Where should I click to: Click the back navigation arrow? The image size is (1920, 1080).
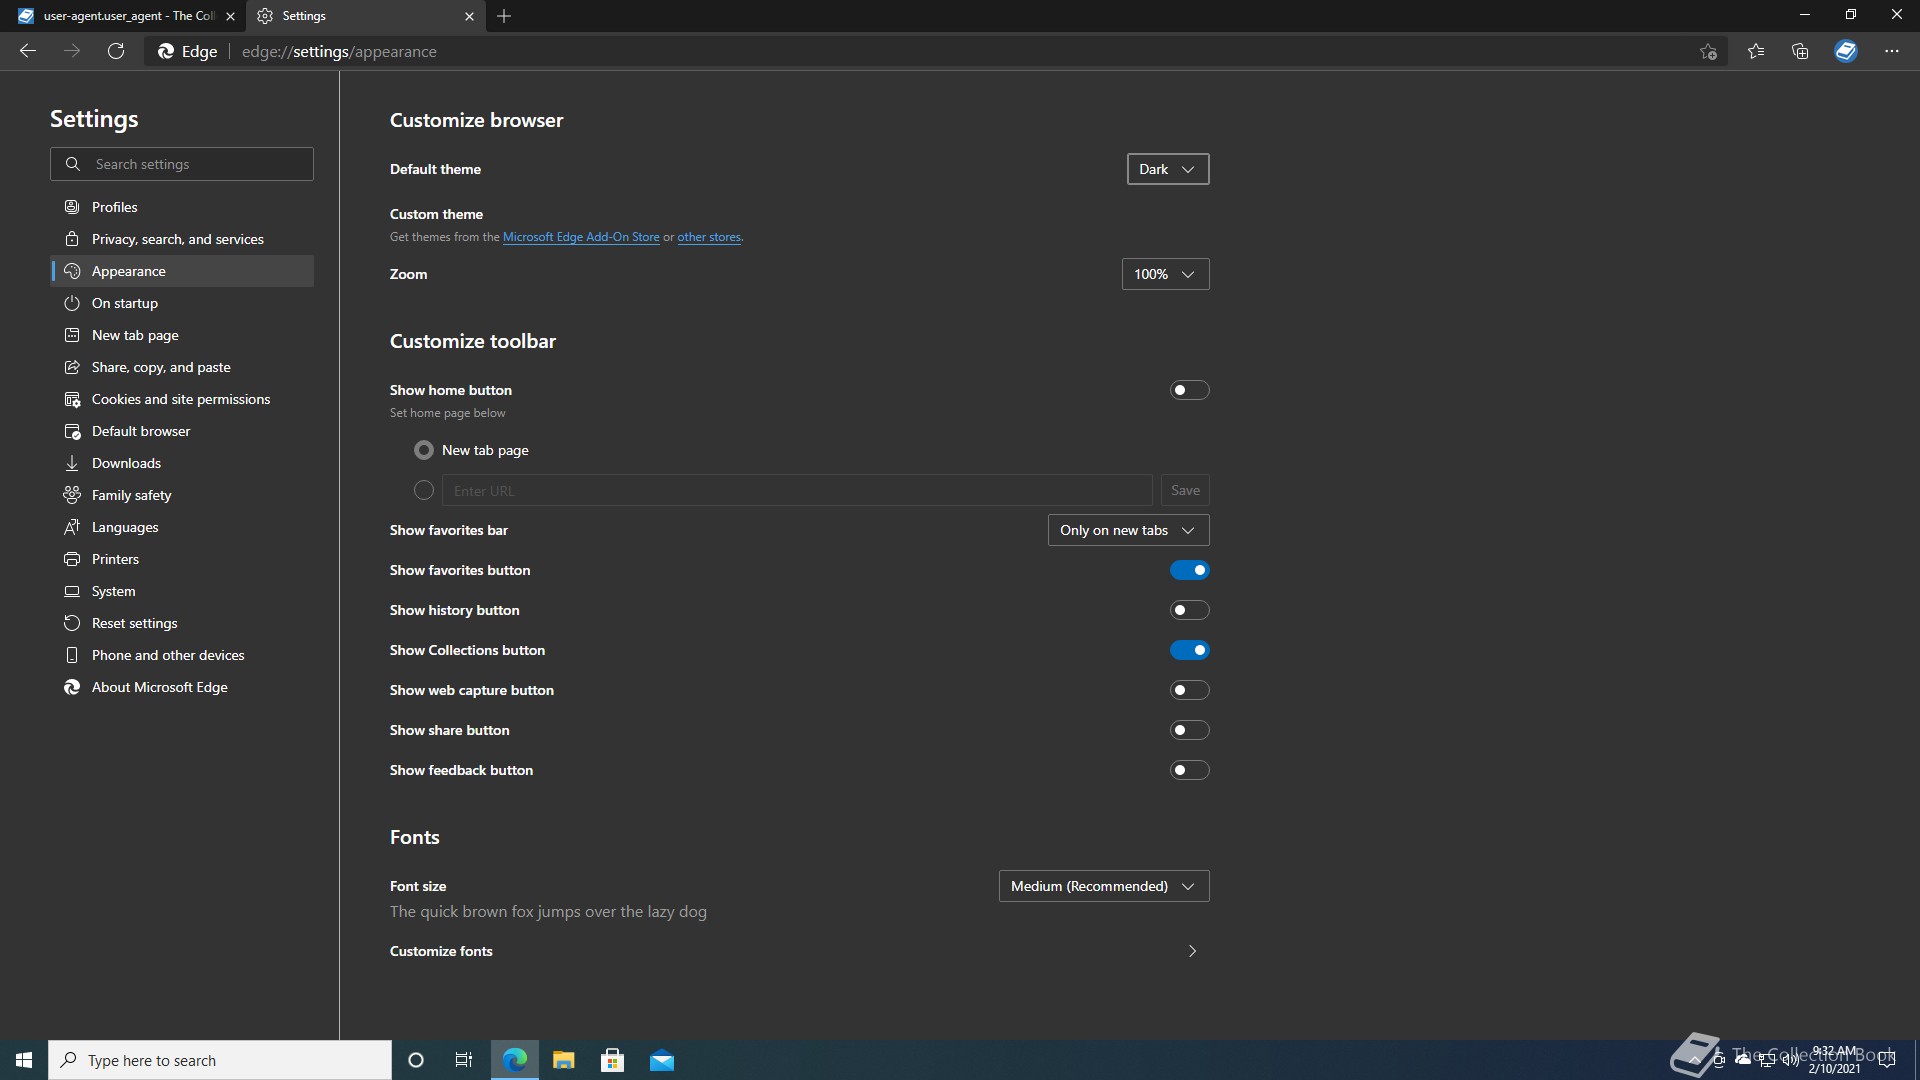point(28,52)
